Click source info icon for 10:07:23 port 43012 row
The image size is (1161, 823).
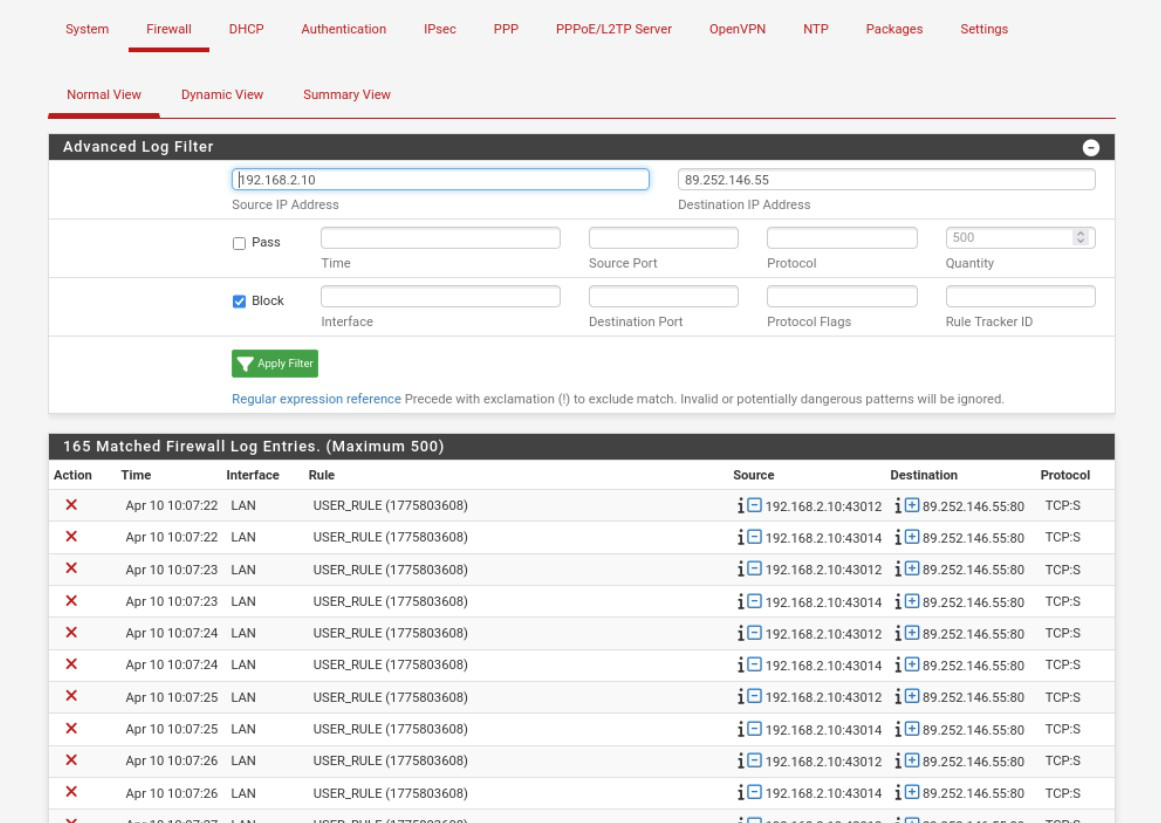tap(740, 569)
